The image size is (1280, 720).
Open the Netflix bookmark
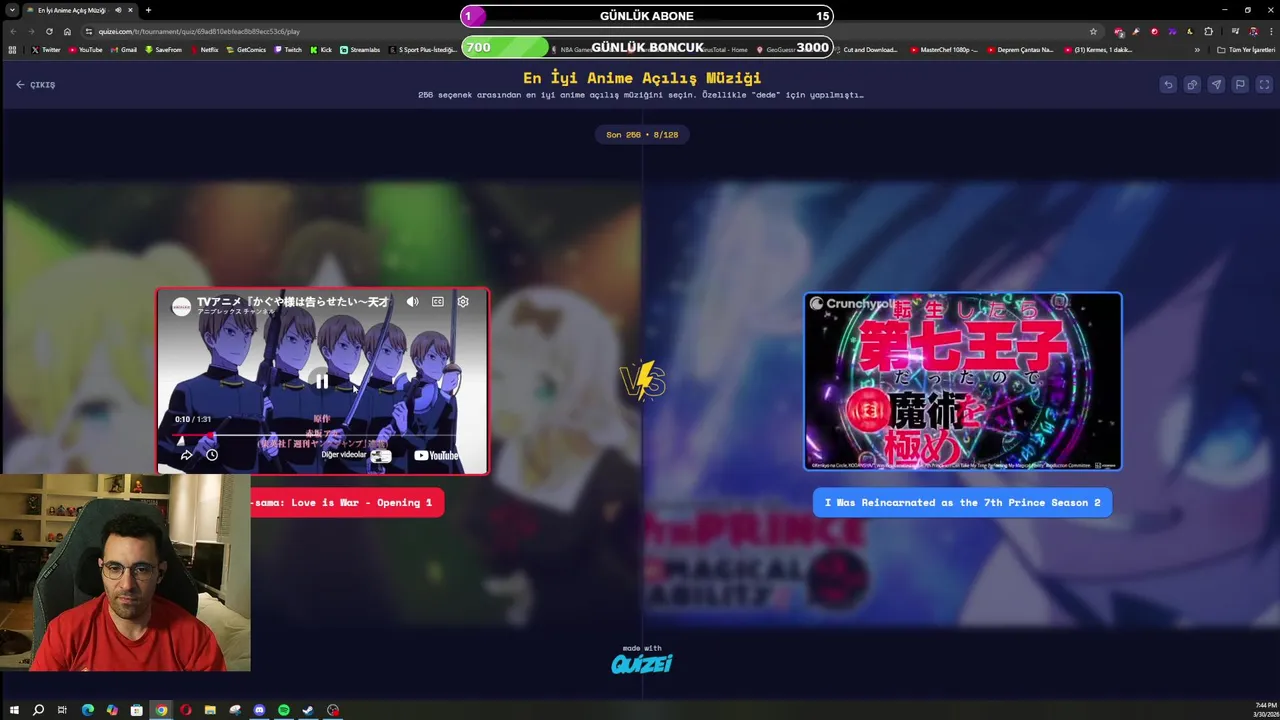point(204,50)
